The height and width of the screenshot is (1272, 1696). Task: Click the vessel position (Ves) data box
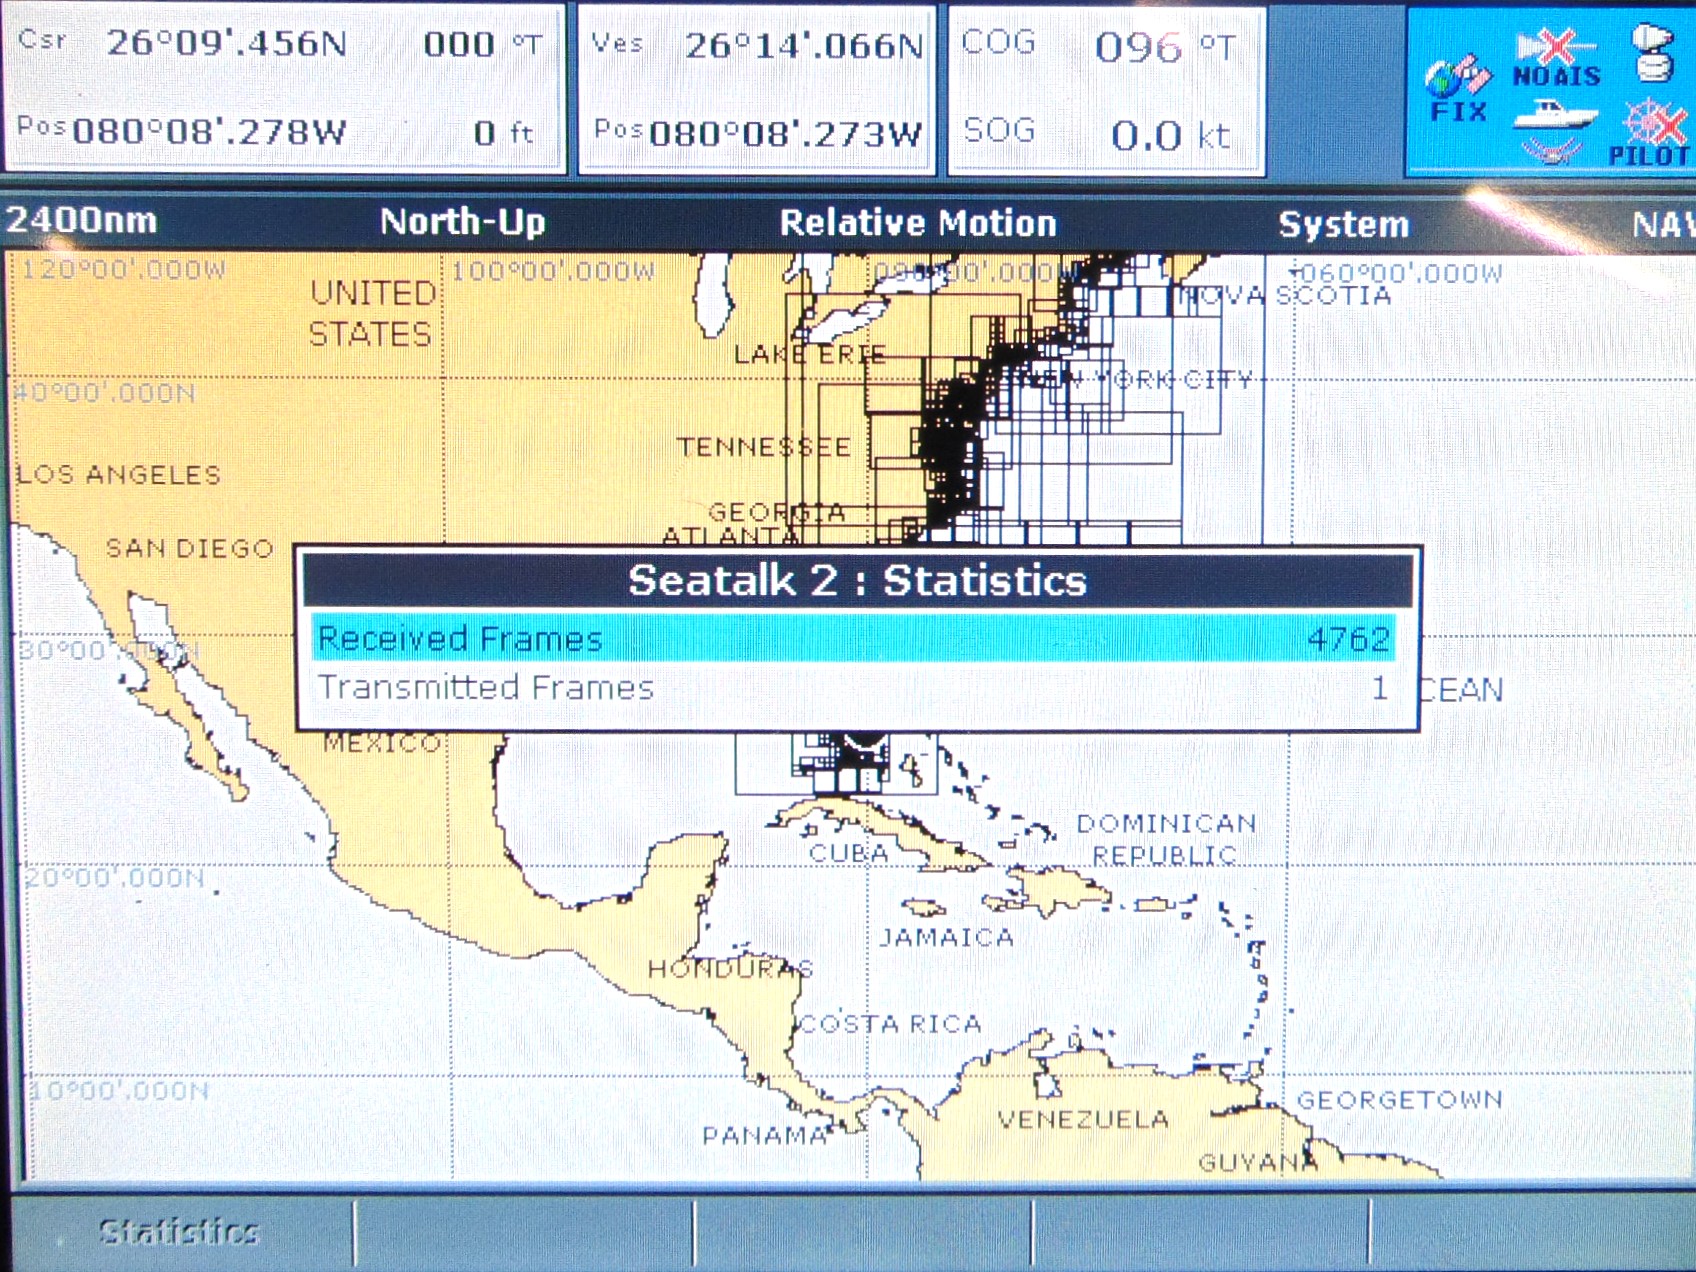(757, 88)
